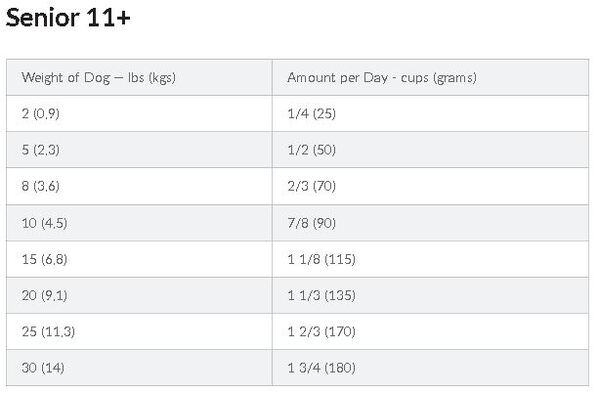Select the 5 (2.3) weight cell

coord(139,150)
